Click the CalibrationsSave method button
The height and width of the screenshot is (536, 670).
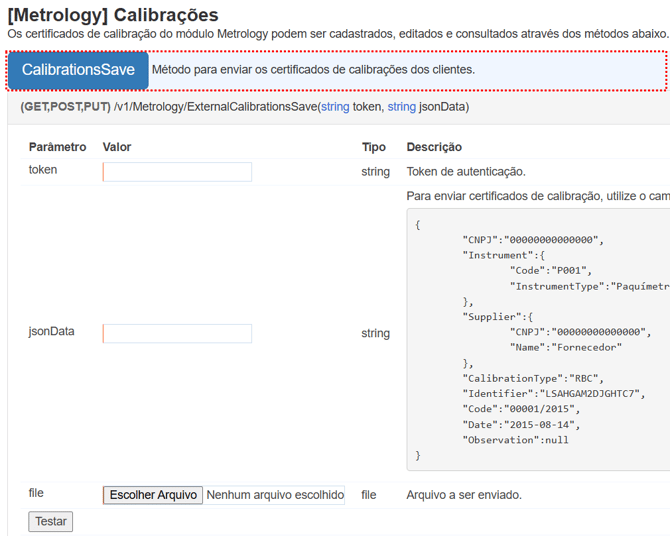click(x=78, y=70)
